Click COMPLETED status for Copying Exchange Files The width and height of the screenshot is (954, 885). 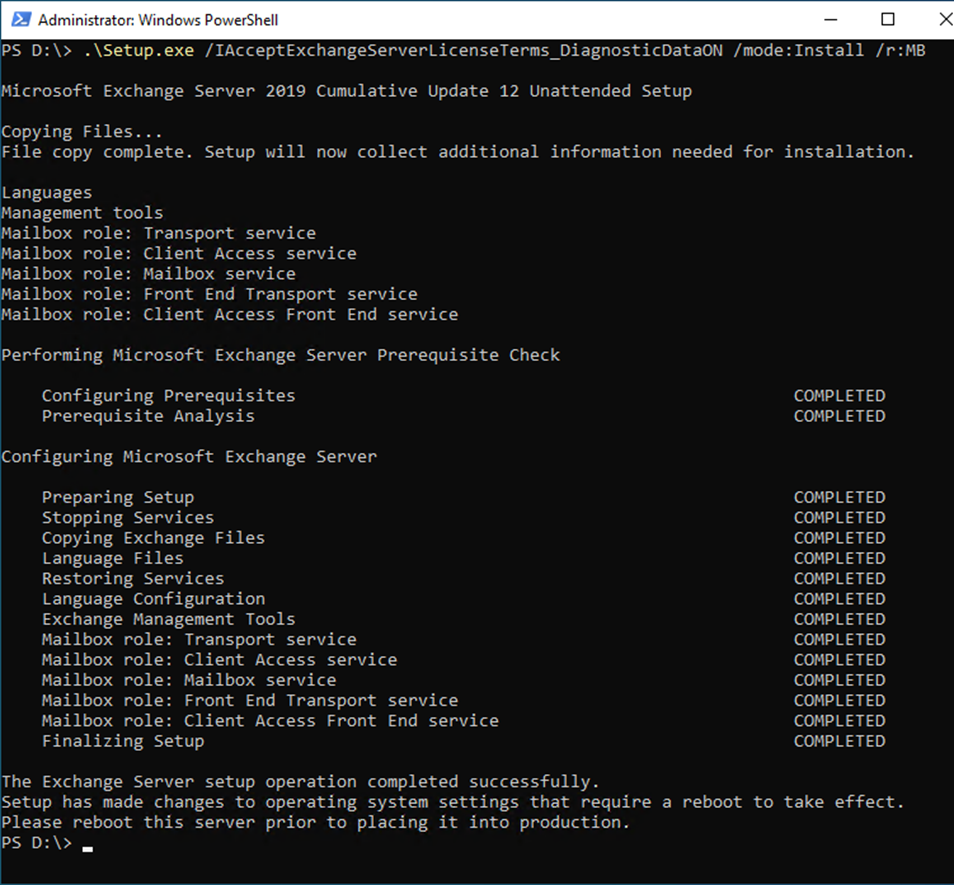[840, 538]
